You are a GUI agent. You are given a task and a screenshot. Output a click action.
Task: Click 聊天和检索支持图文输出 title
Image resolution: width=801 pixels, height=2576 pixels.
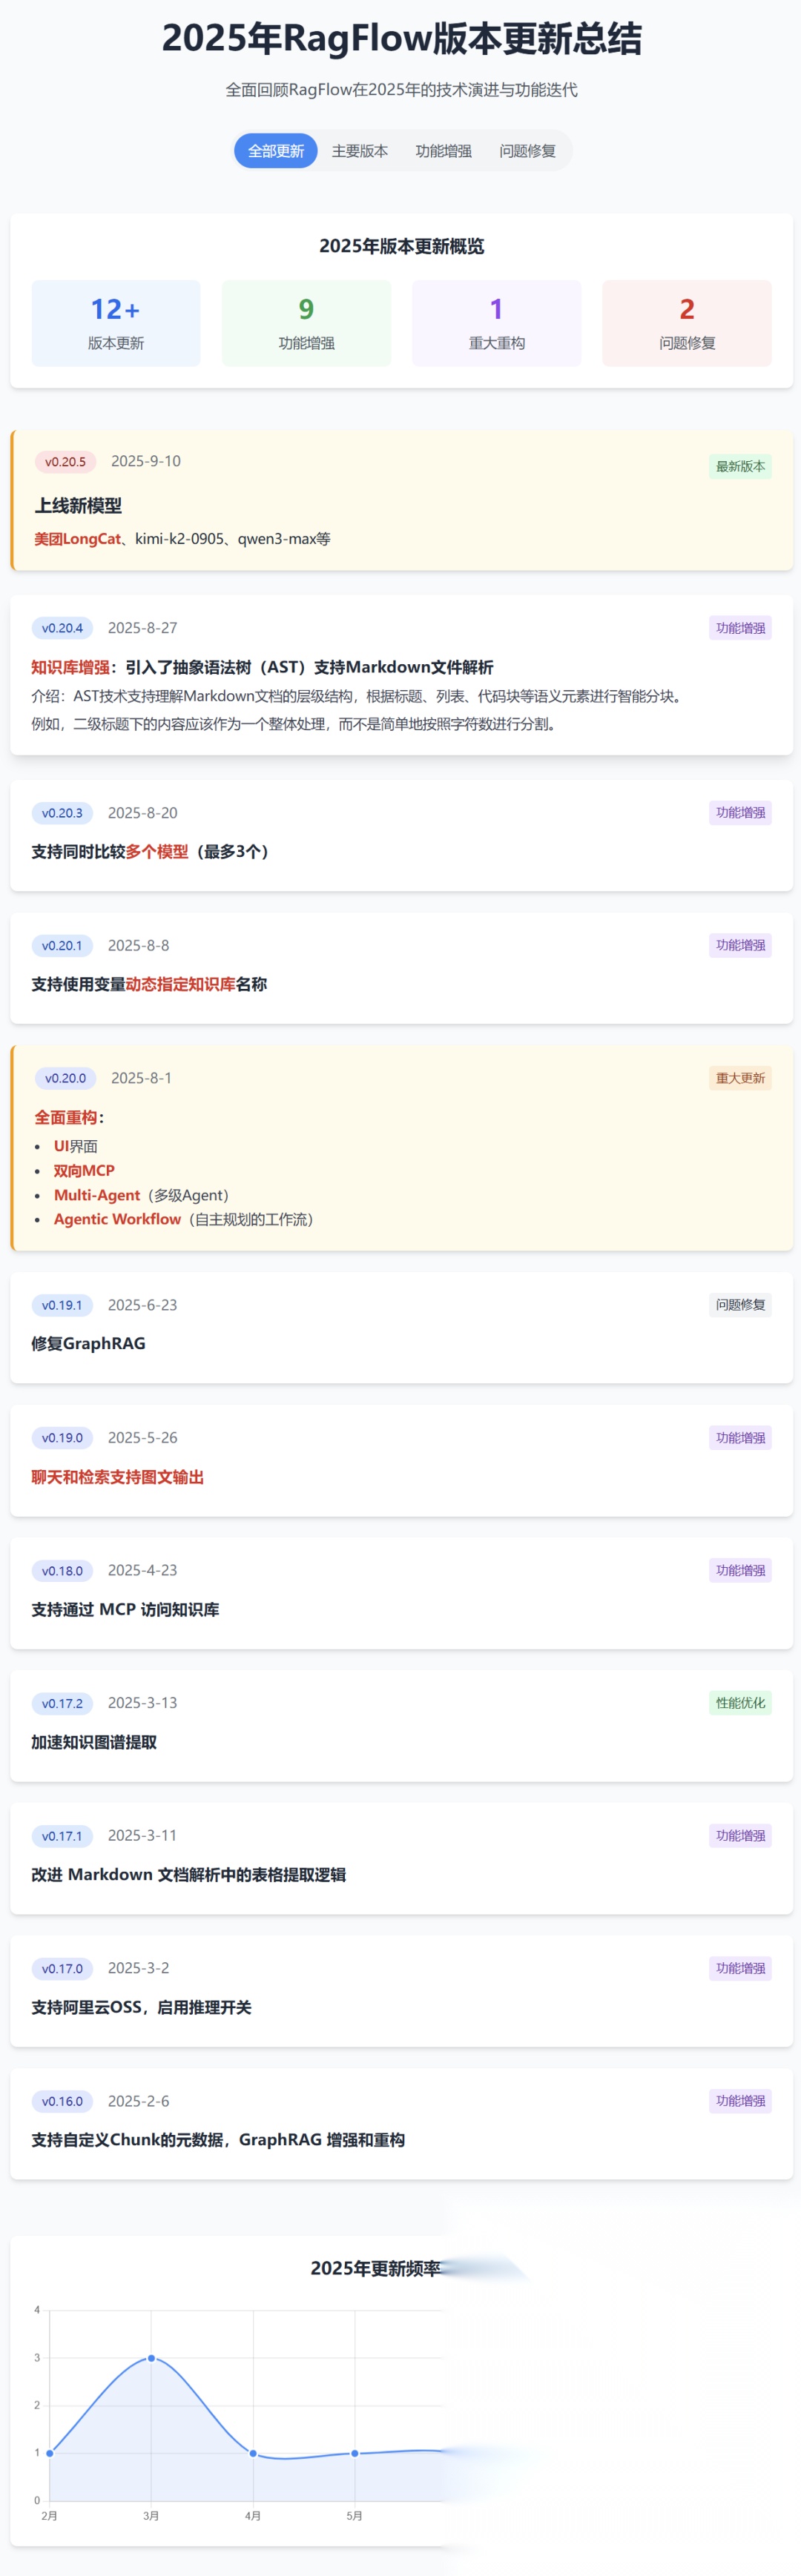pos(117,1477)
